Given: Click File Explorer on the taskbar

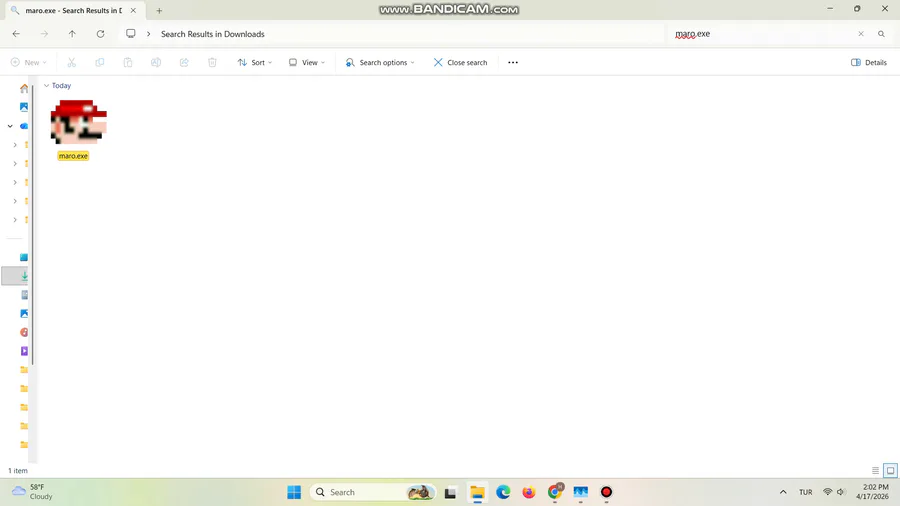Looking at the screenshot, I should coord(477,492).
